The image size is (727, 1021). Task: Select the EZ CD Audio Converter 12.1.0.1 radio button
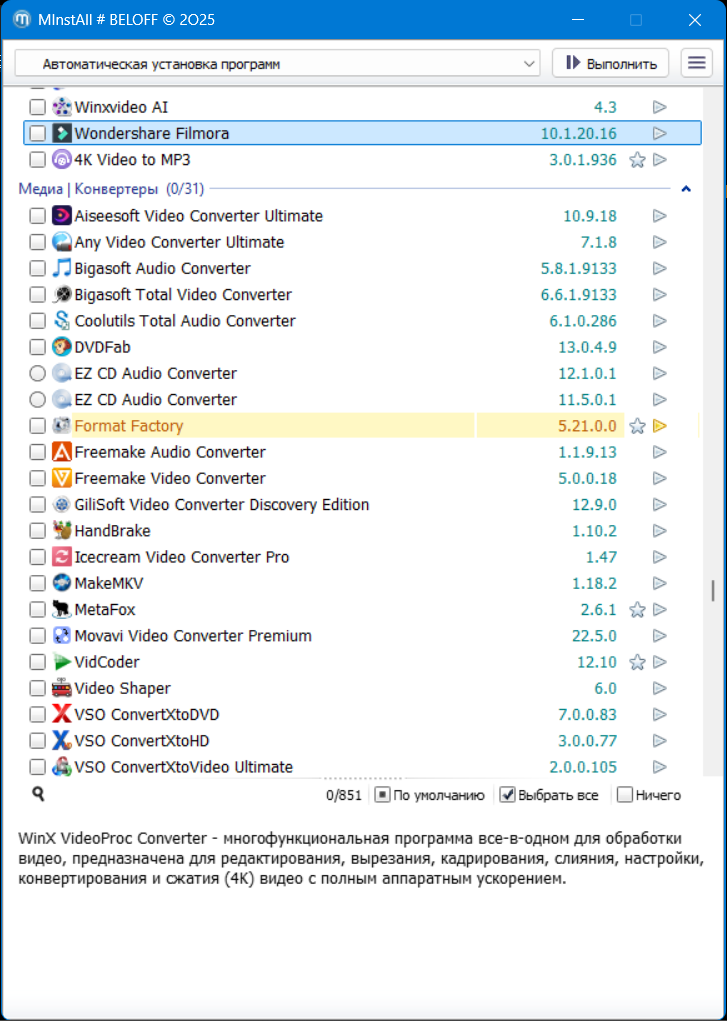tap(37, 373)
